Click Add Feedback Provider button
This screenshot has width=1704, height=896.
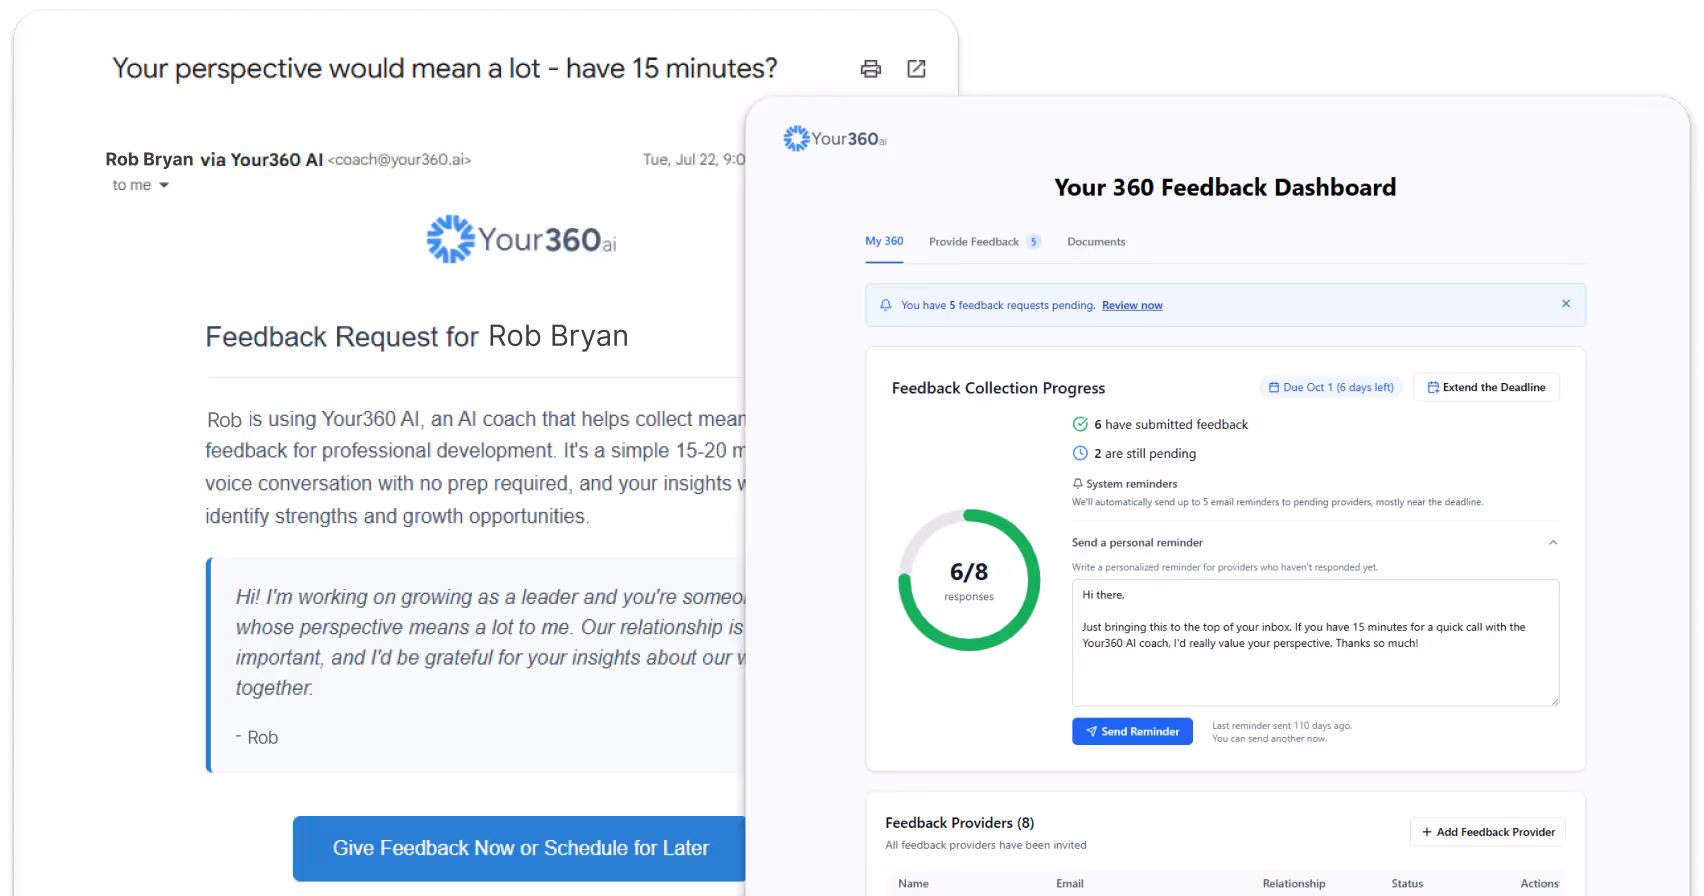click(1488, 832)
